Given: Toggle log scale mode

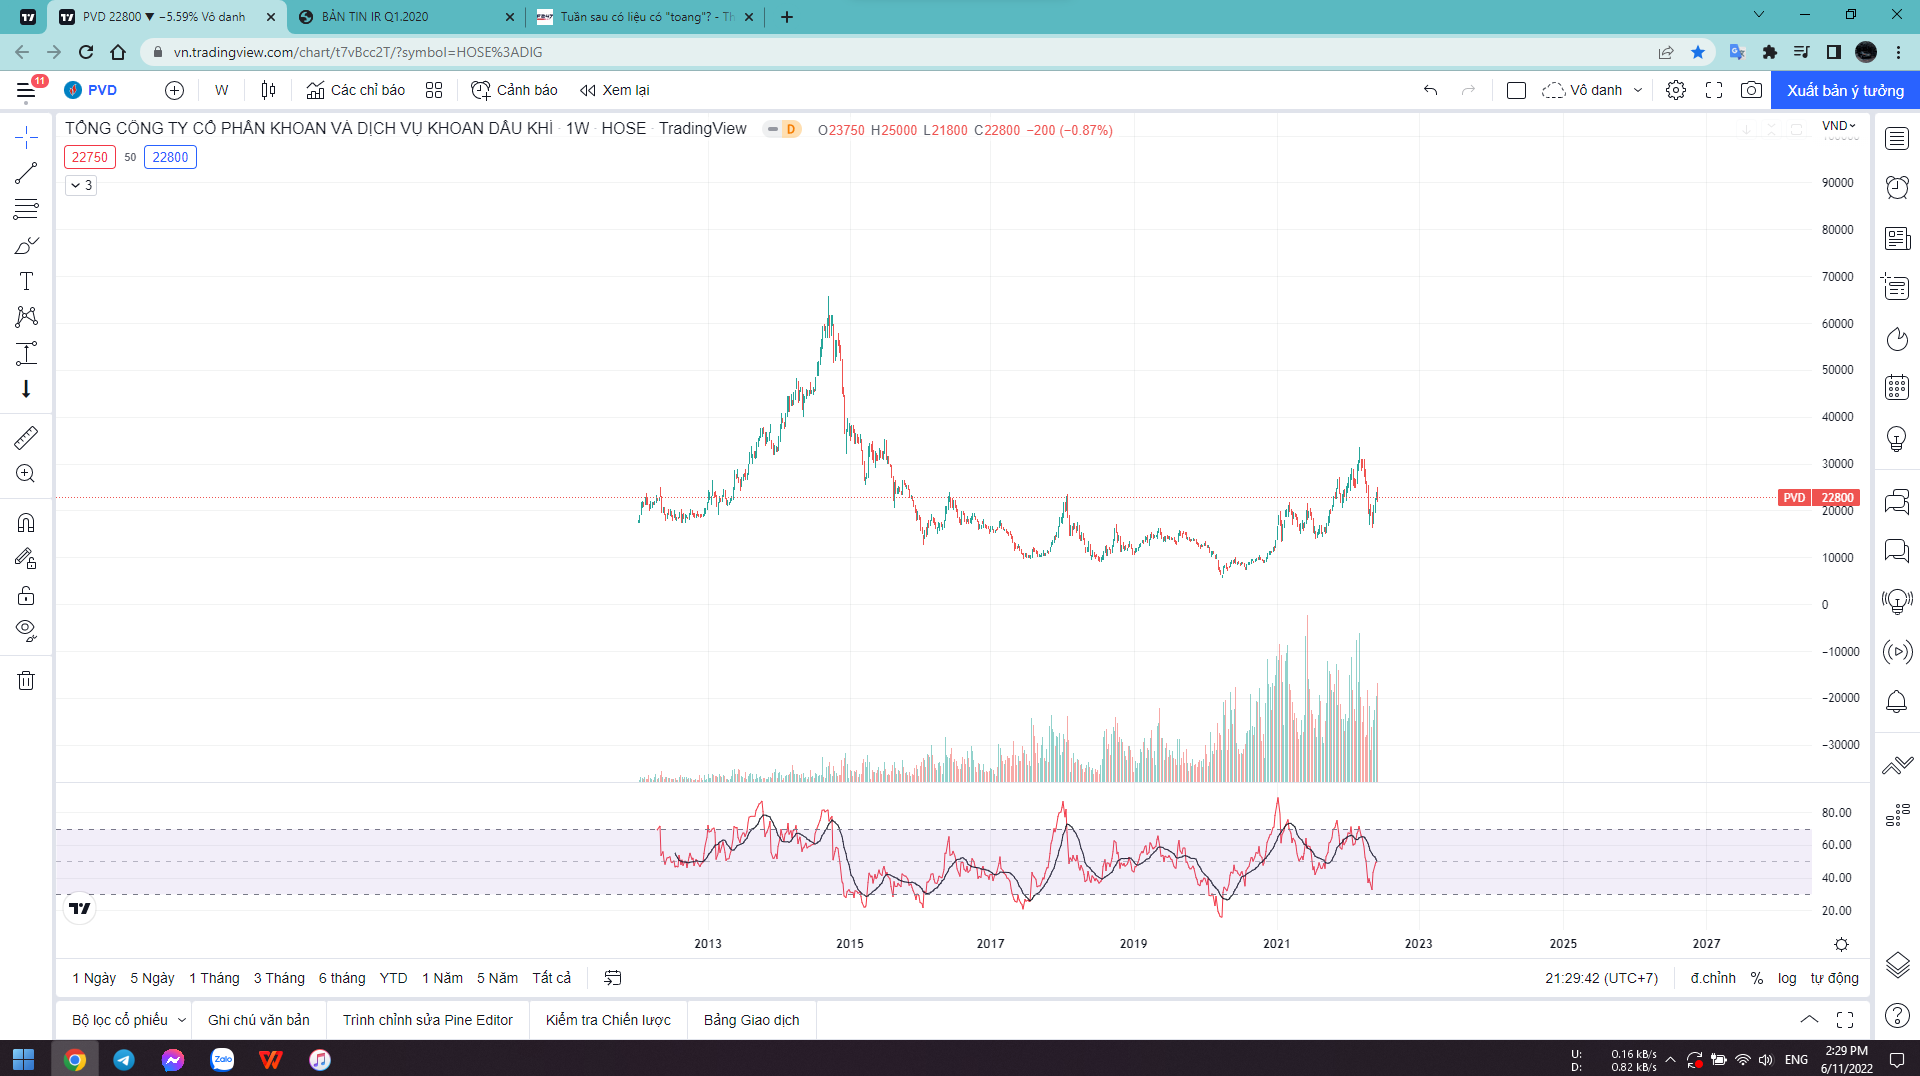Looking at the screenshot, I should click(1787, 978).
